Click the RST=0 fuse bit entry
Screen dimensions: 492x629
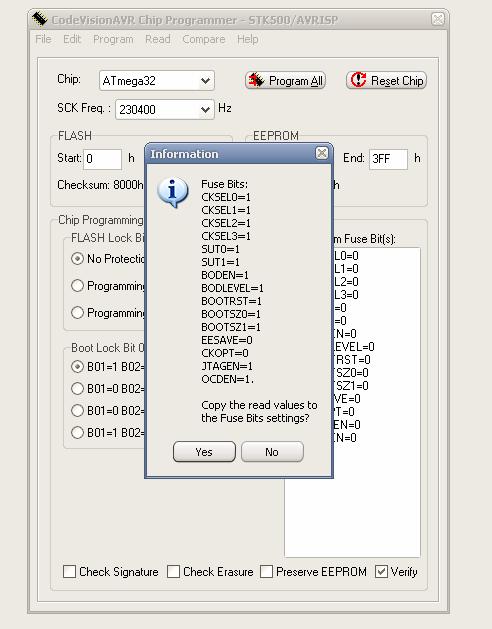tap(352, 360)
